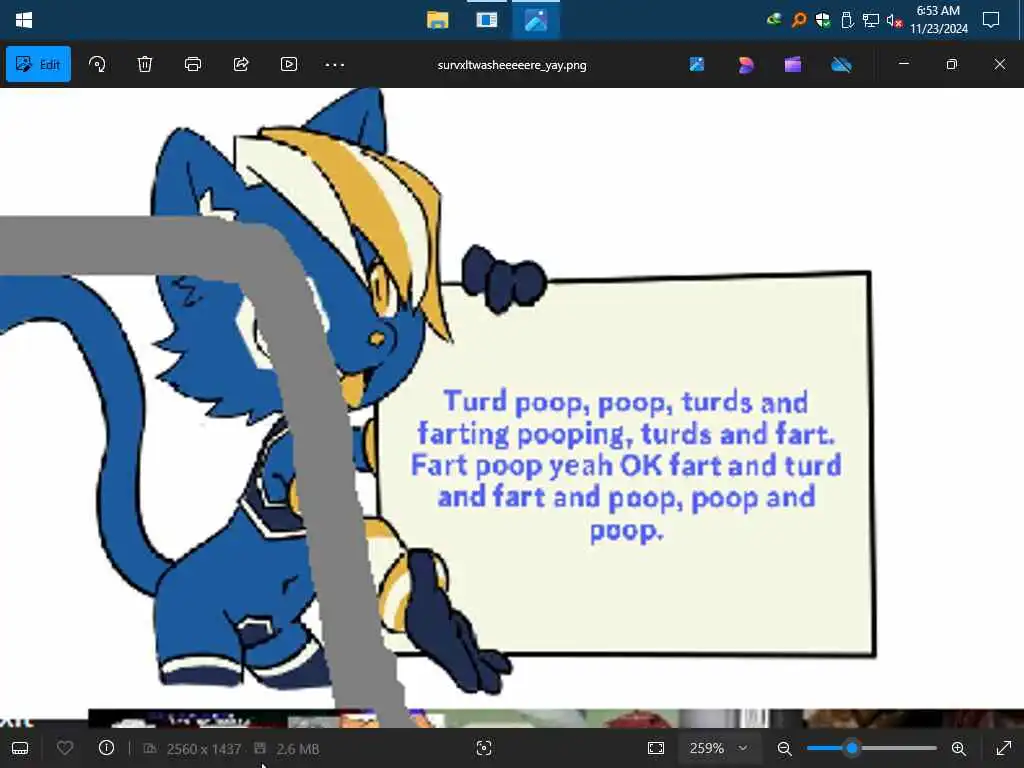
Task: Start slideshow with the play icon
Action: [x=289, y=64]
